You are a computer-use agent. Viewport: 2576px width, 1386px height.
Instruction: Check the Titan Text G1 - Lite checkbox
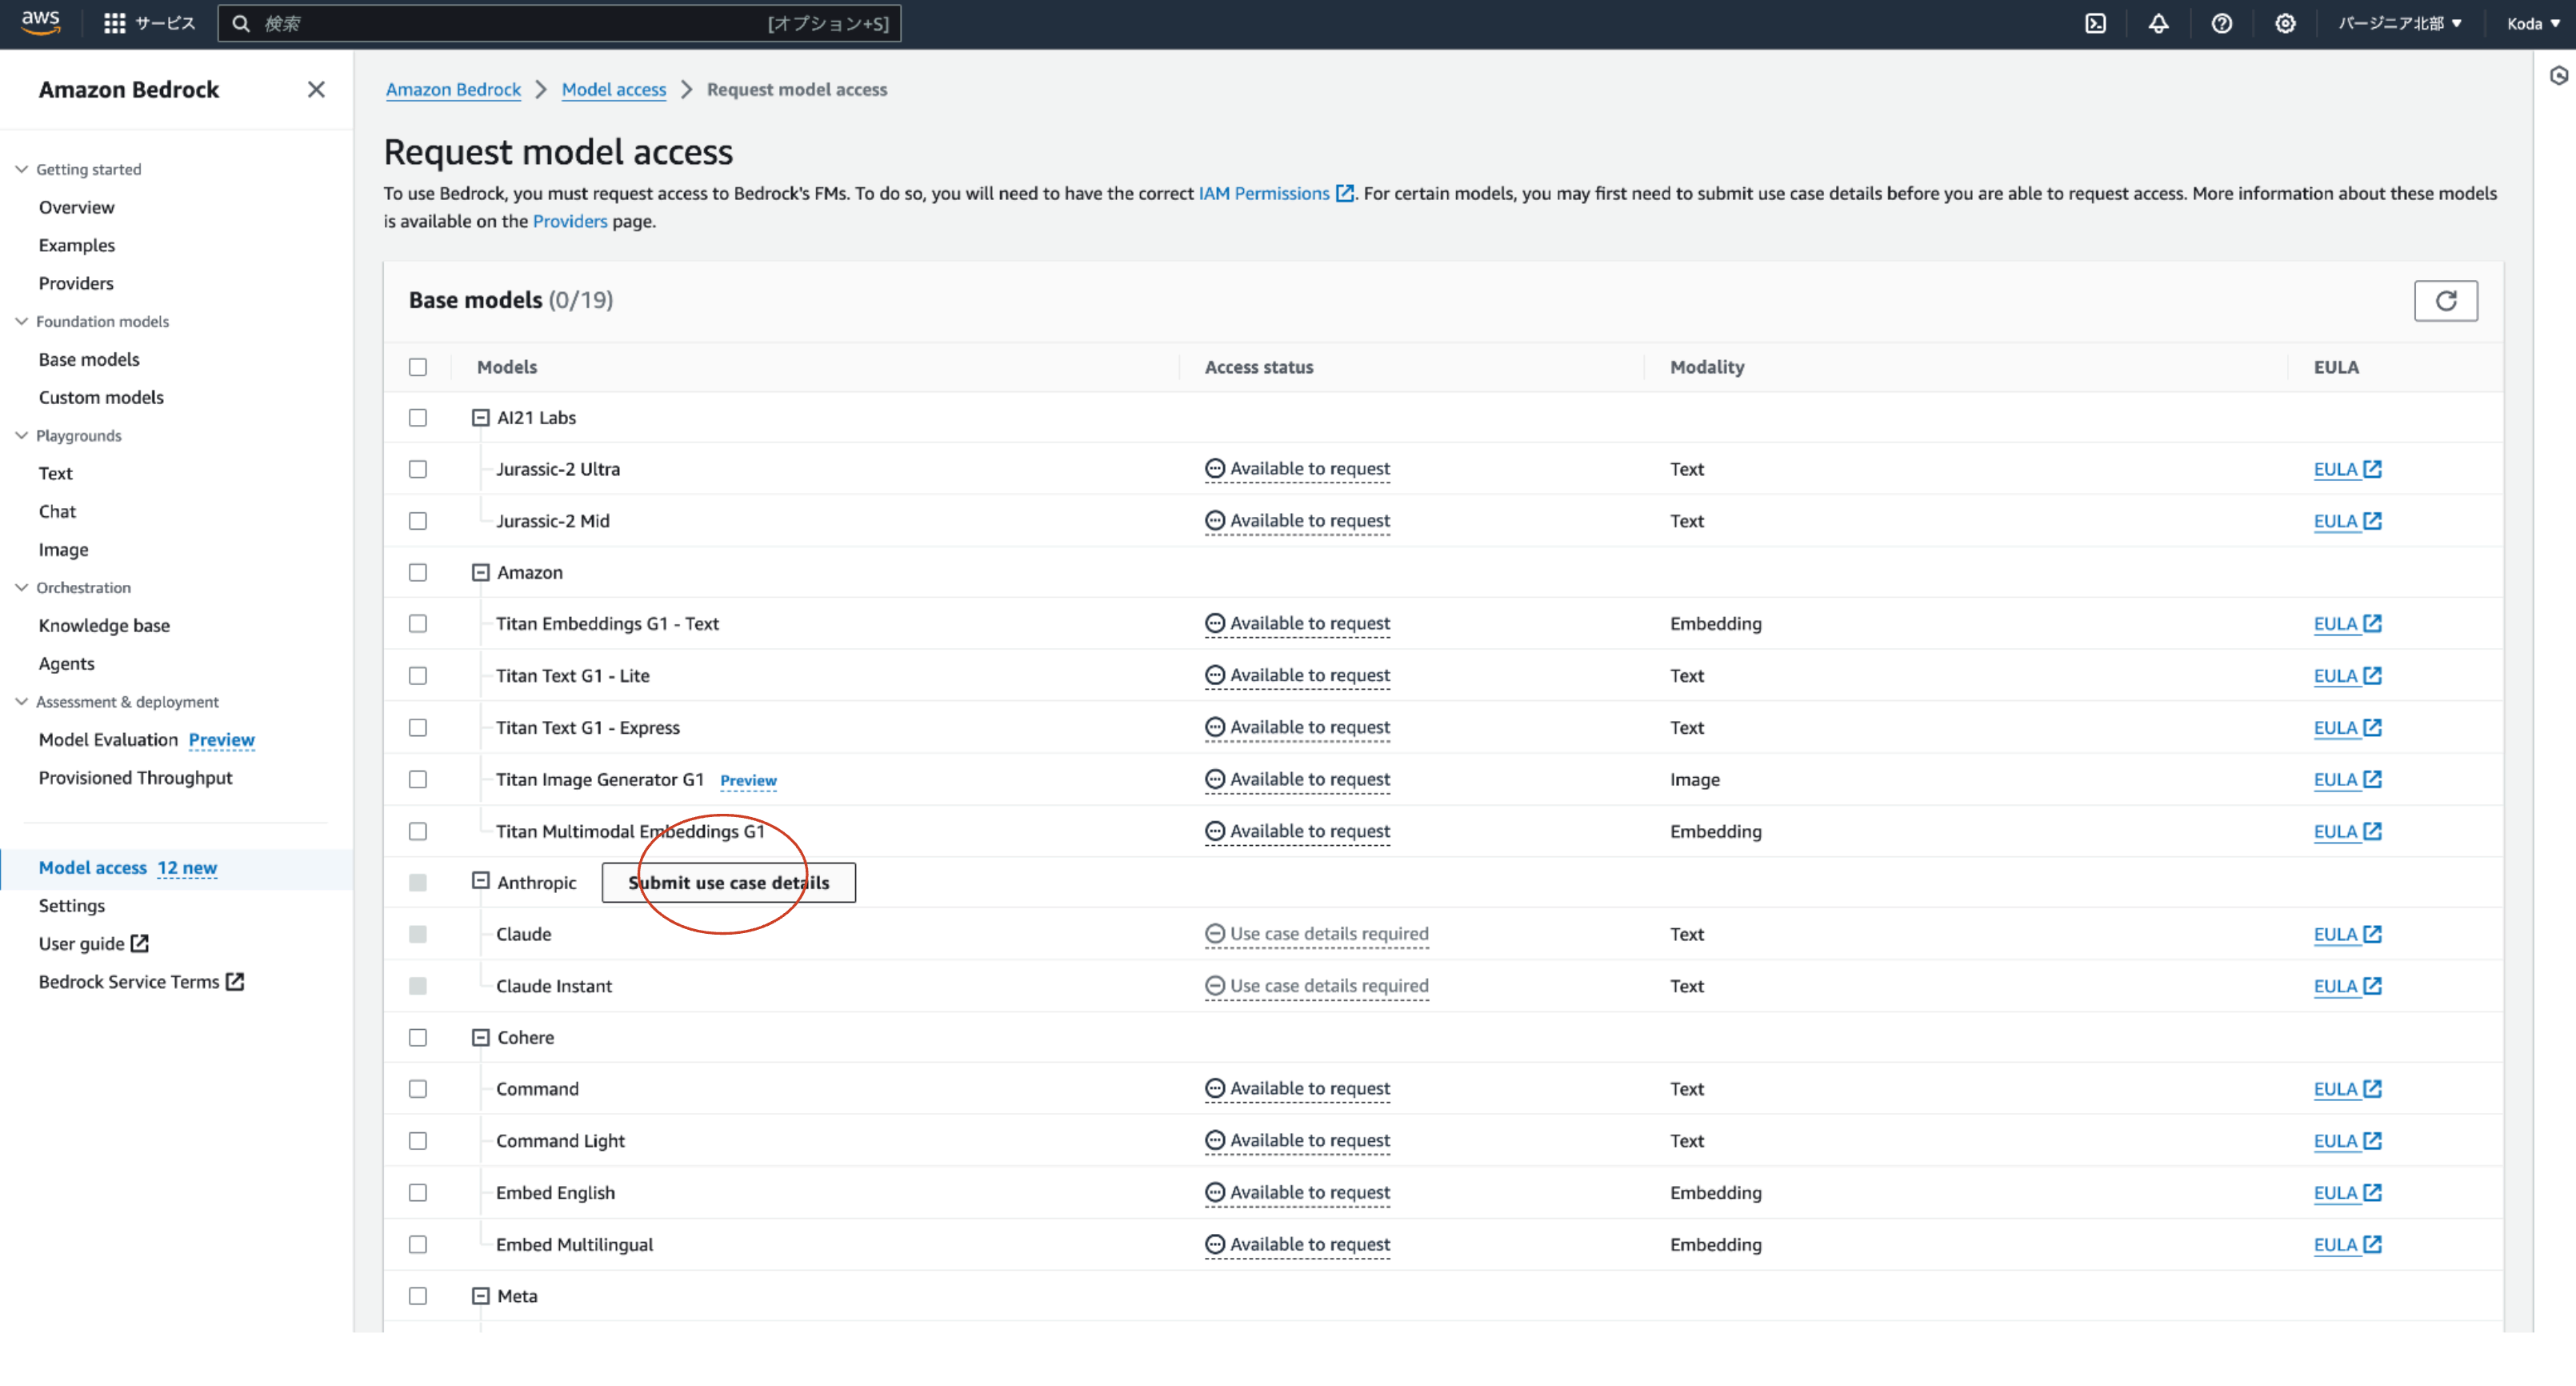point(418,675)
